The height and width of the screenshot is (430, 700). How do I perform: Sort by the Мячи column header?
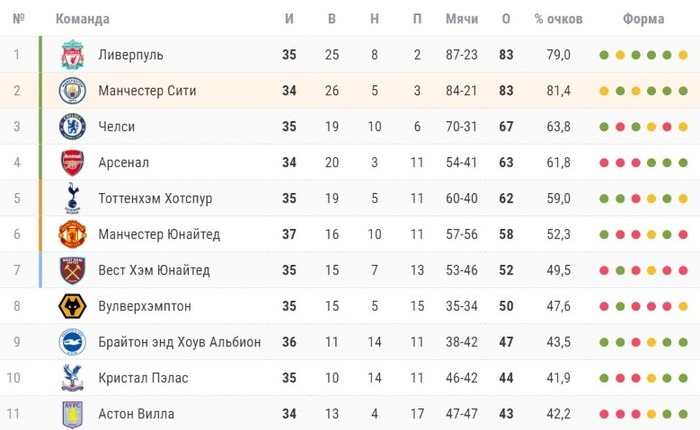[x=462, y=19]
